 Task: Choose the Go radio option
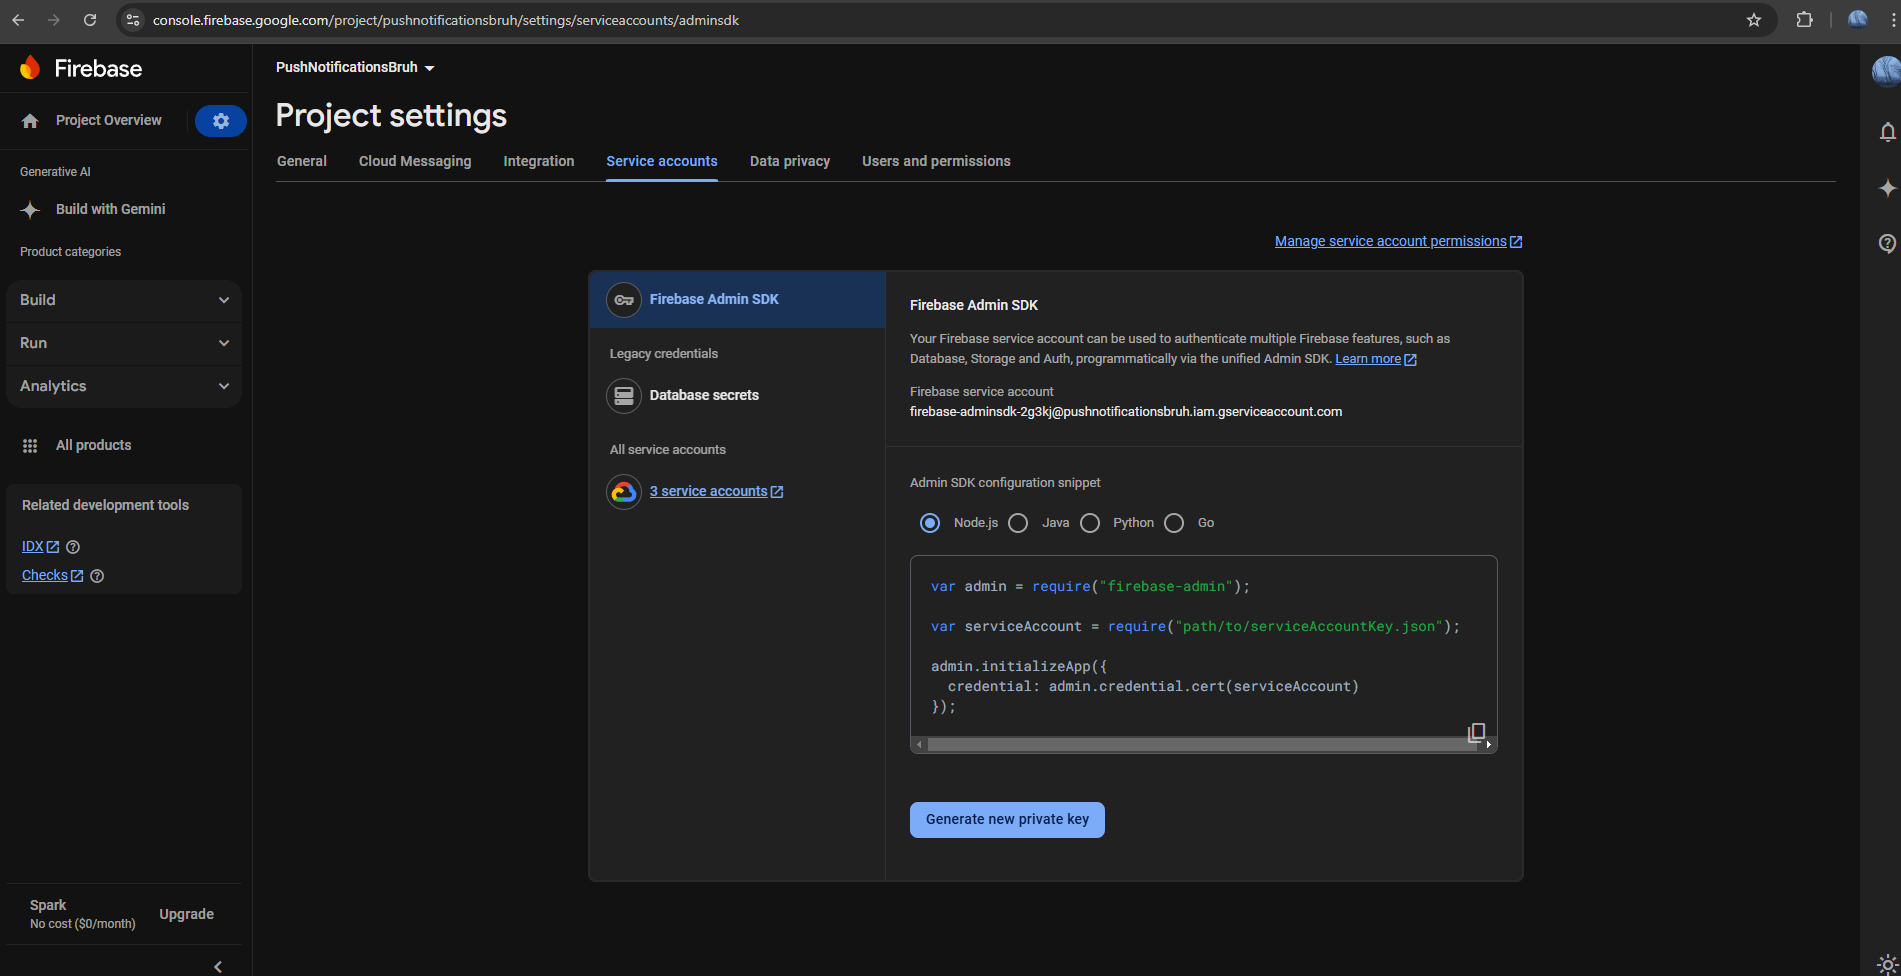(1174, 523)
